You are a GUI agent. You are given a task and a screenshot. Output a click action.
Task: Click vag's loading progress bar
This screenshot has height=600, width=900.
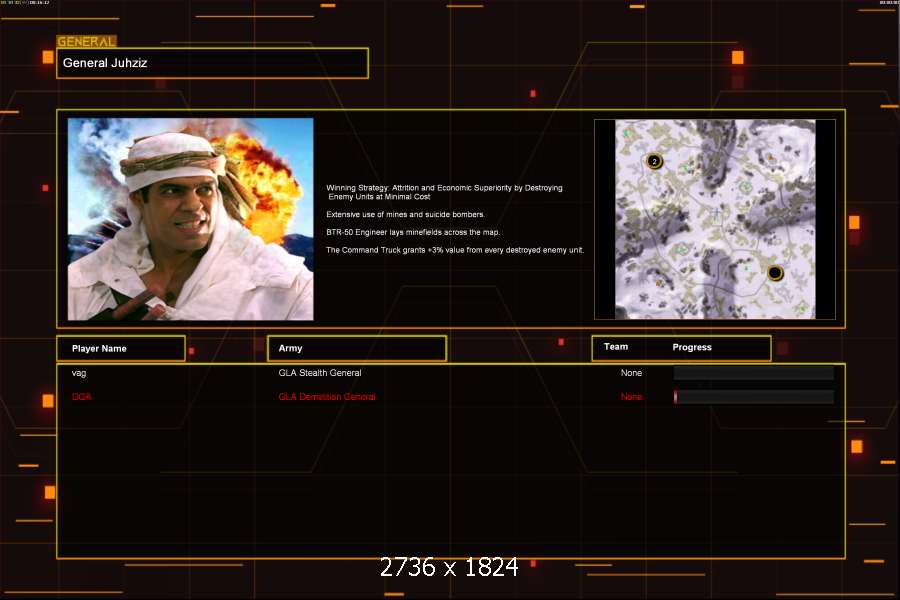coord(754,373)
